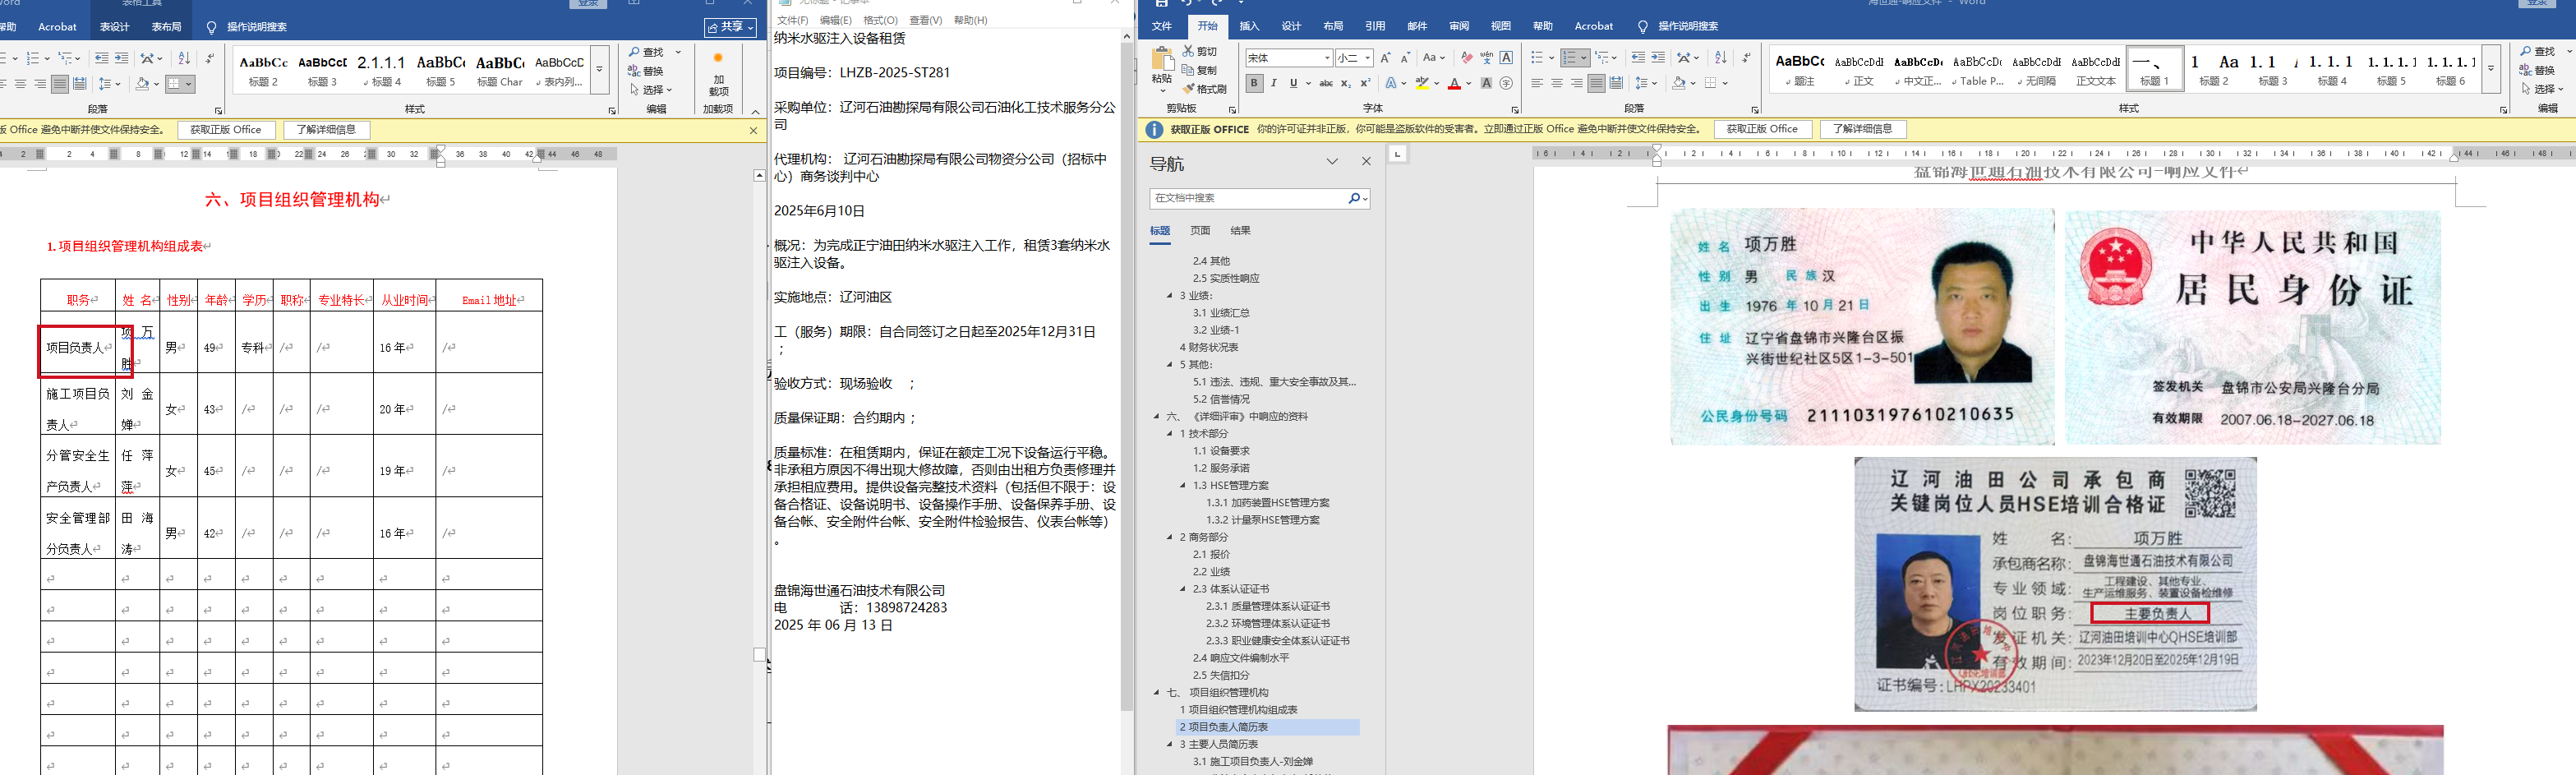Click the navigation search box (在文档中搜索)

1248,198
